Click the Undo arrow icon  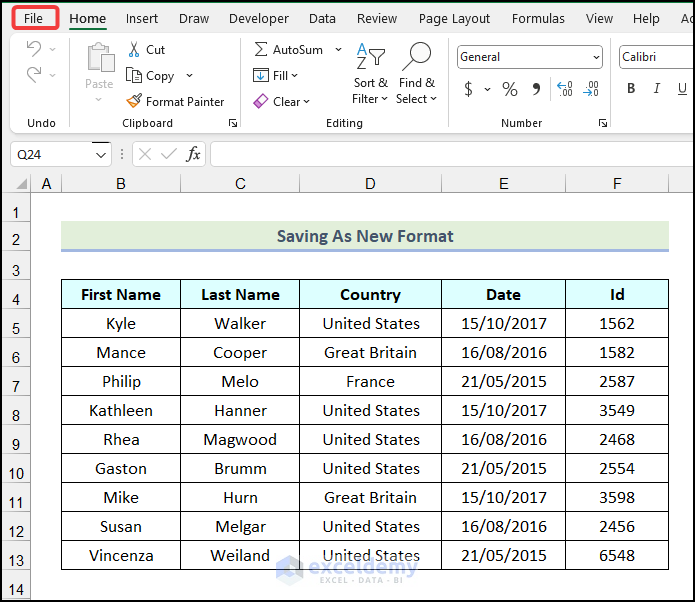click(34, 49)
